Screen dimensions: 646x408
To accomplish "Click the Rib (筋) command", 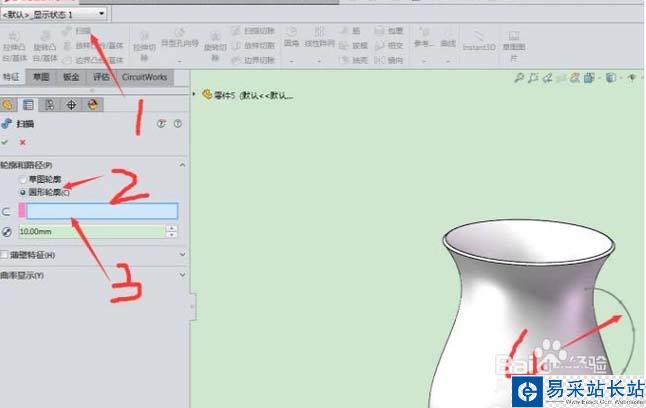I will (x=350, y=30).
